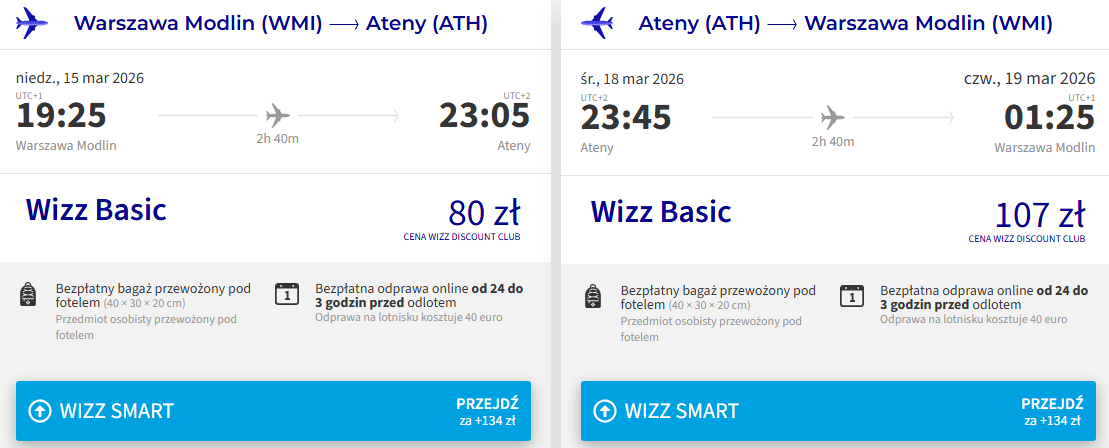Upgrade return flight via PRZEJDŹ za +134 zł
Screen dimensions: 1109x448
pos(1052,412)
